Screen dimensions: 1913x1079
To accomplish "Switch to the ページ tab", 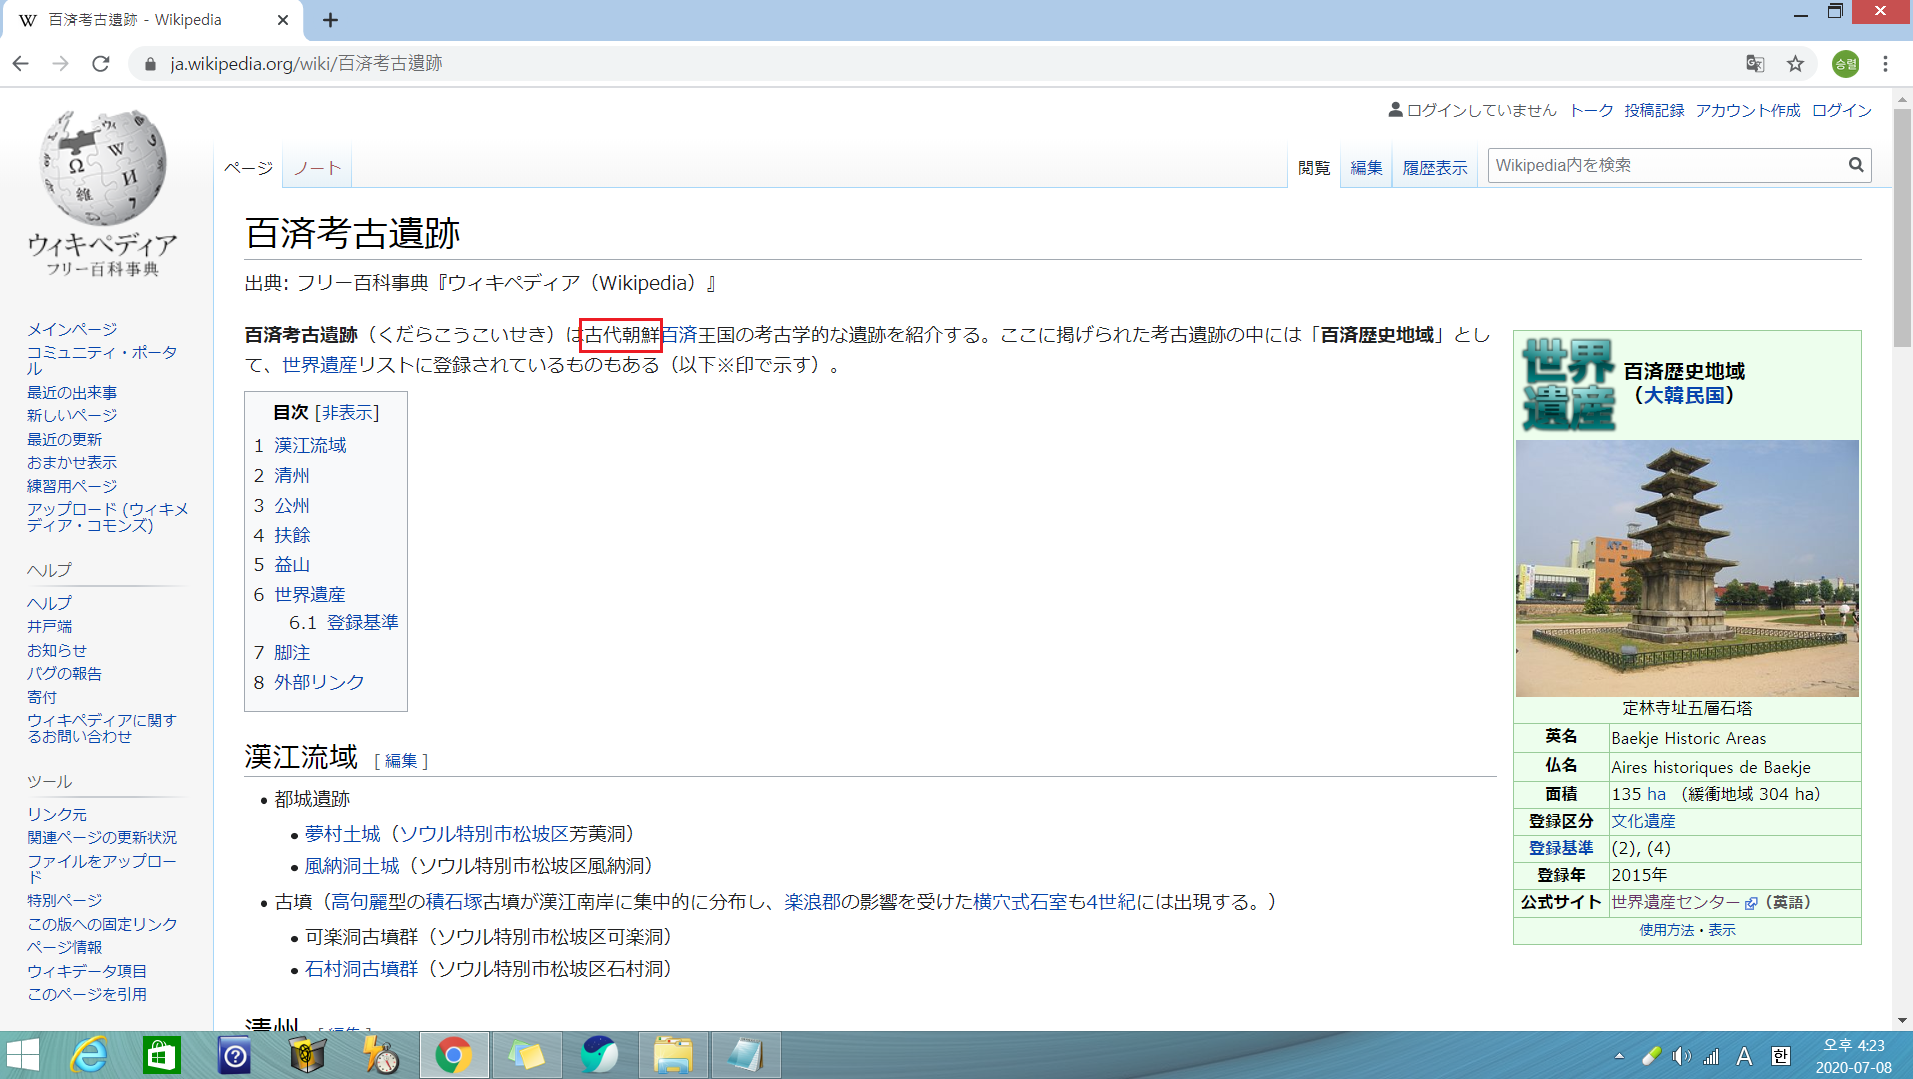I will tap(248, 168).
